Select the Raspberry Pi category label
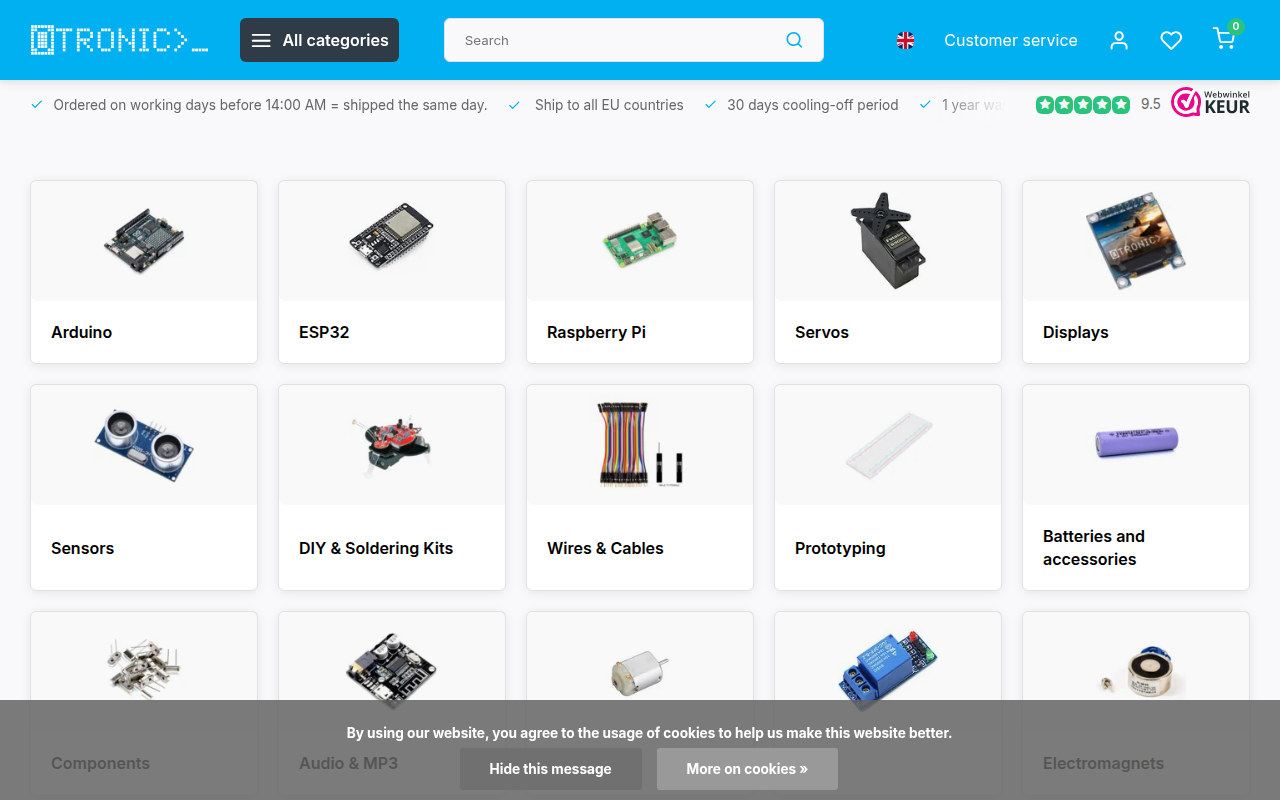 tap(596, 332)
